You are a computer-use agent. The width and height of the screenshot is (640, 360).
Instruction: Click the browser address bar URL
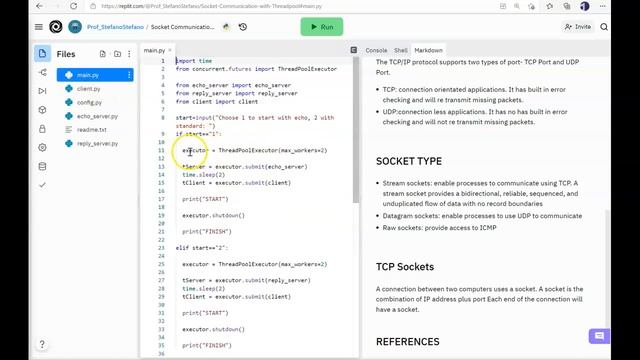pos(211,6)
